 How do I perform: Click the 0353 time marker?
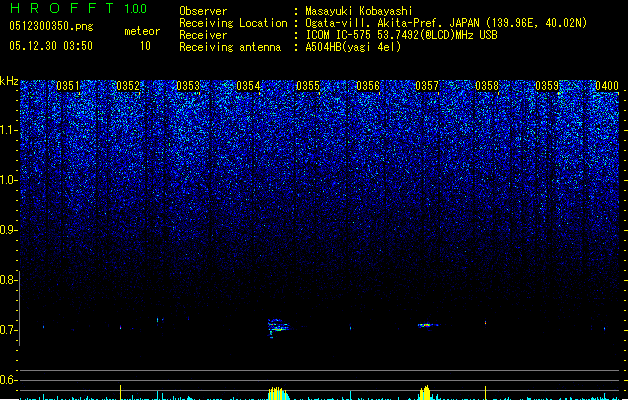[188, 85]
